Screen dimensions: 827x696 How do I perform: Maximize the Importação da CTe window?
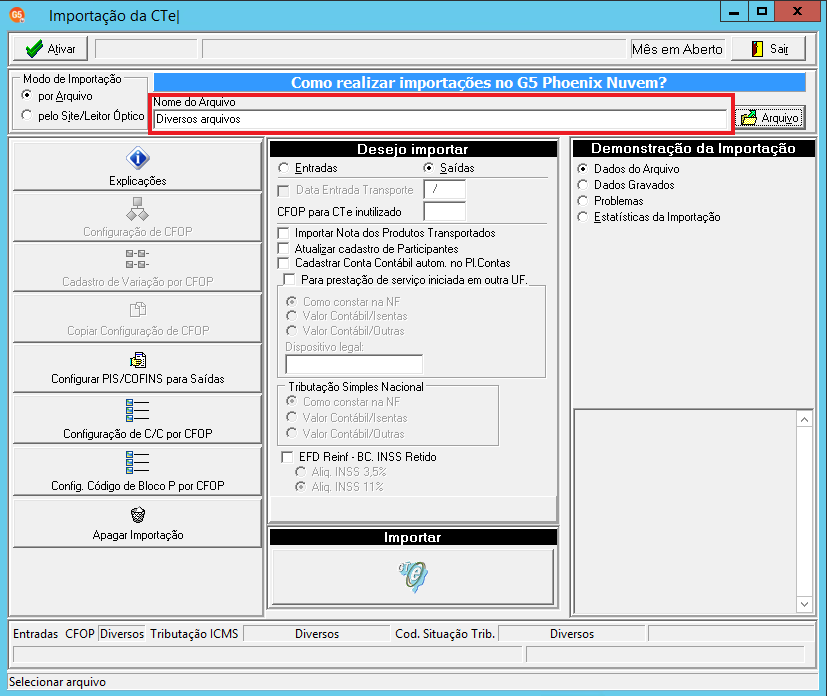(x=762, y=12)
